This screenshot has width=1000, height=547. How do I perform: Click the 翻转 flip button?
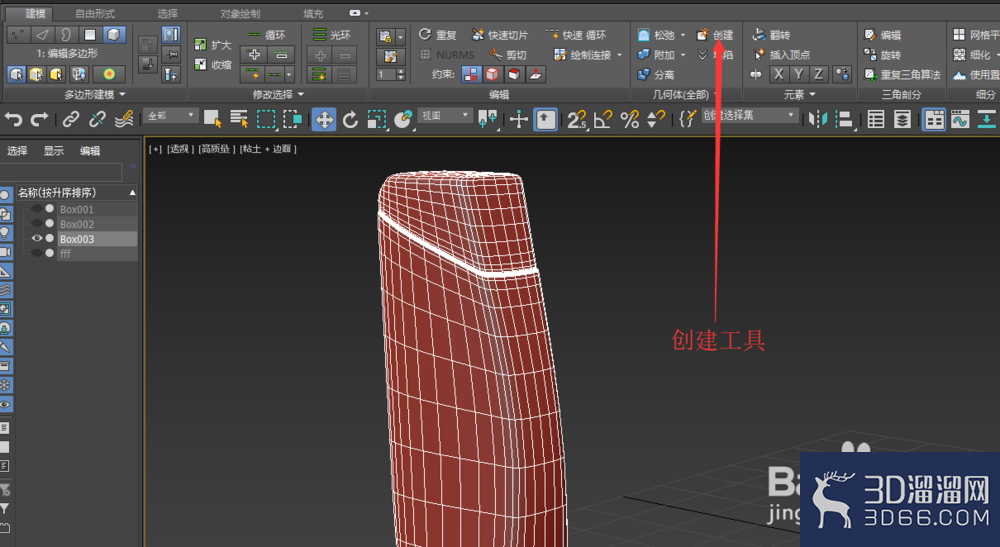pyautogui.click(x=771, y=35)
